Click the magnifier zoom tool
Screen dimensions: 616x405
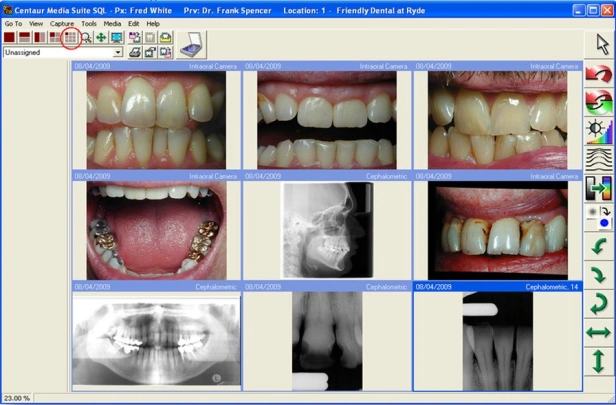pyautogui.click(x=86, y=37)
